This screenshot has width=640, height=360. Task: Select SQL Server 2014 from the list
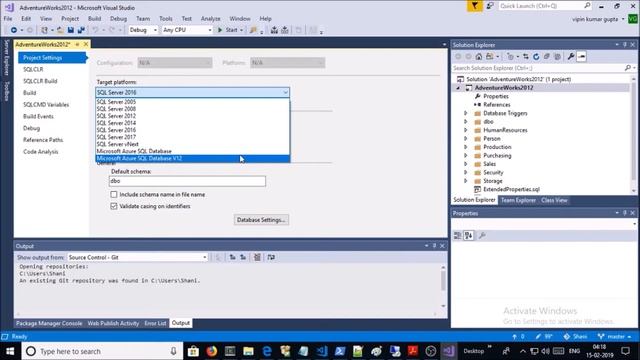click(x=193, y=123)
